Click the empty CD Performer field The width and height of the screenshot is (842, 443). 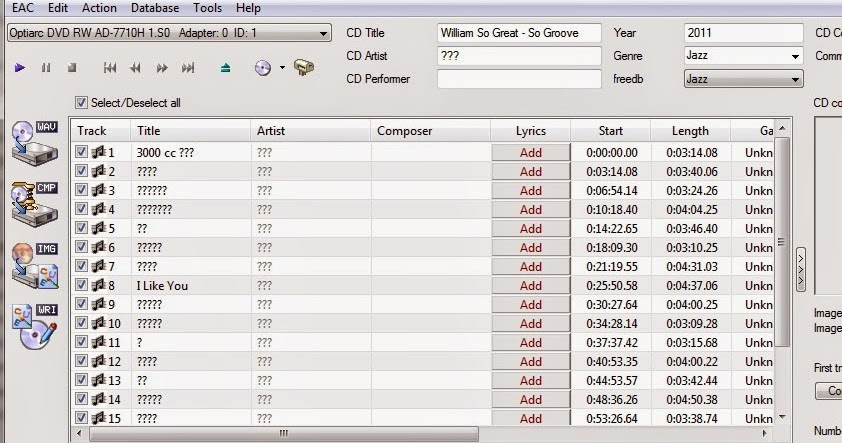click(519, 79)
